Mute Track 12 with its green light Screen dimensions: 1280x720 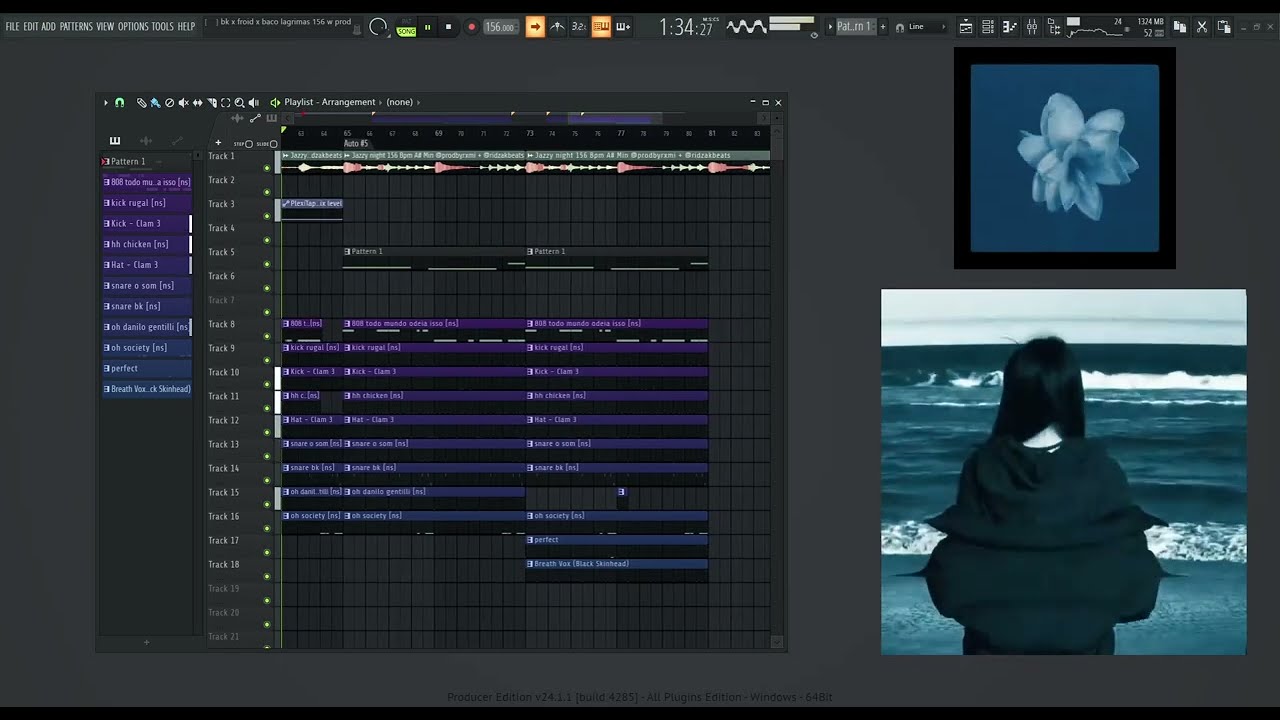[x=267, y=432]
